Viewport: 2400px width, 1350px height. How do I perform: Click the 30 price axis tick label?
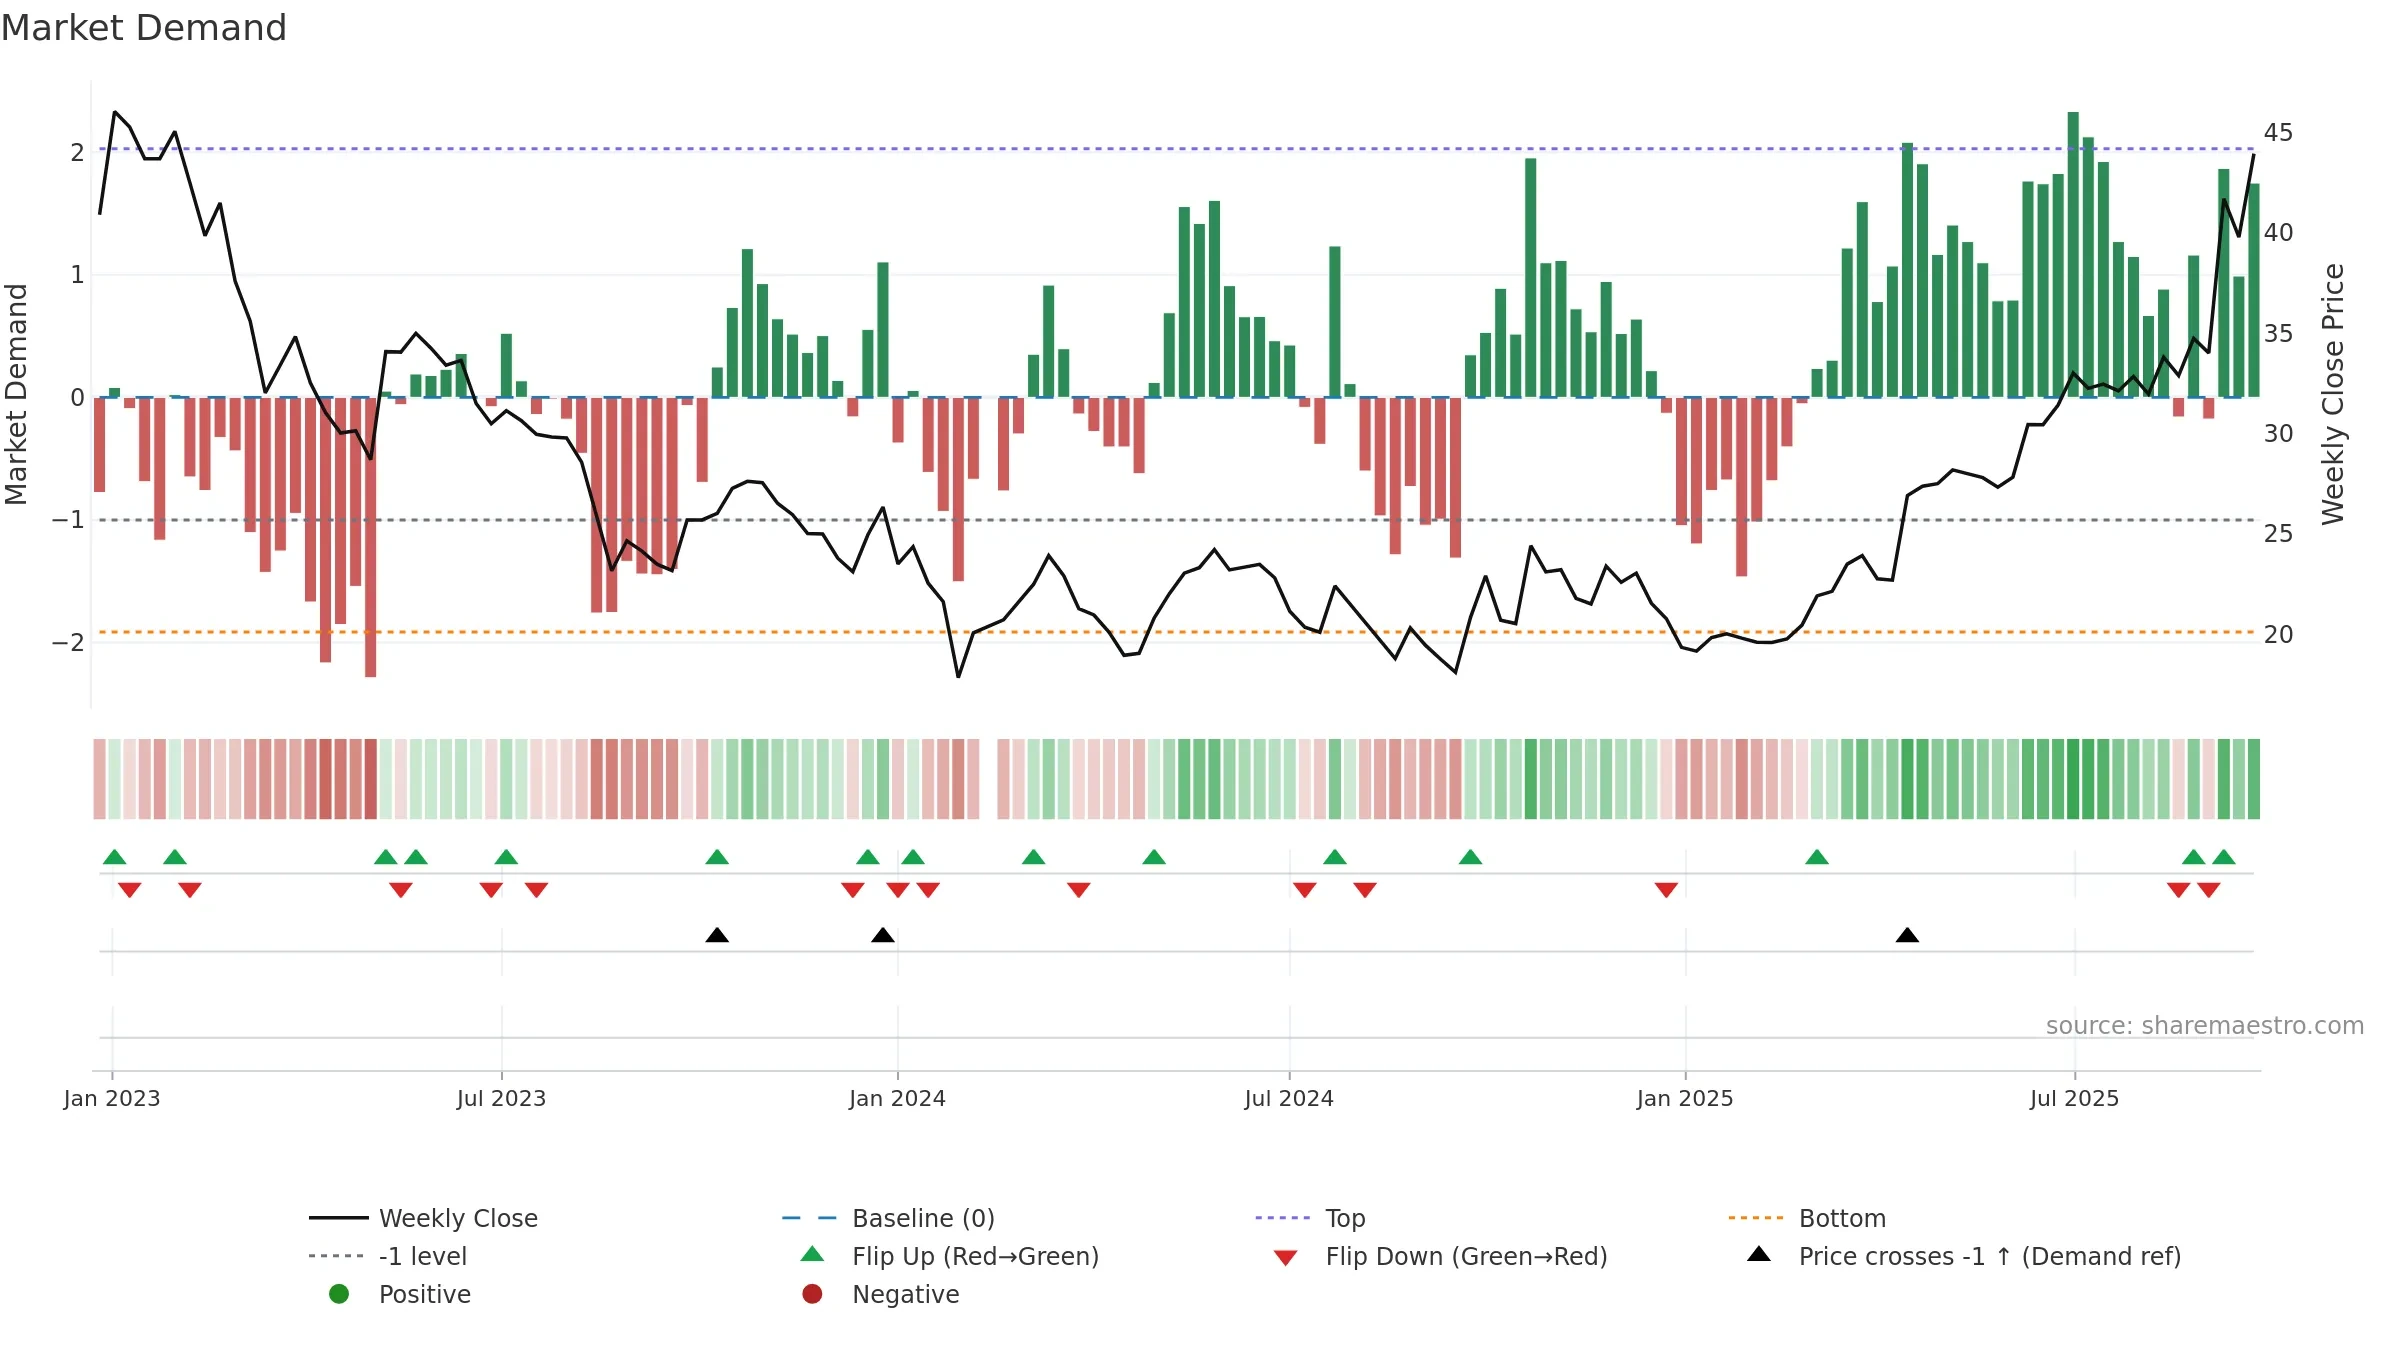[x=2278, y=433]
